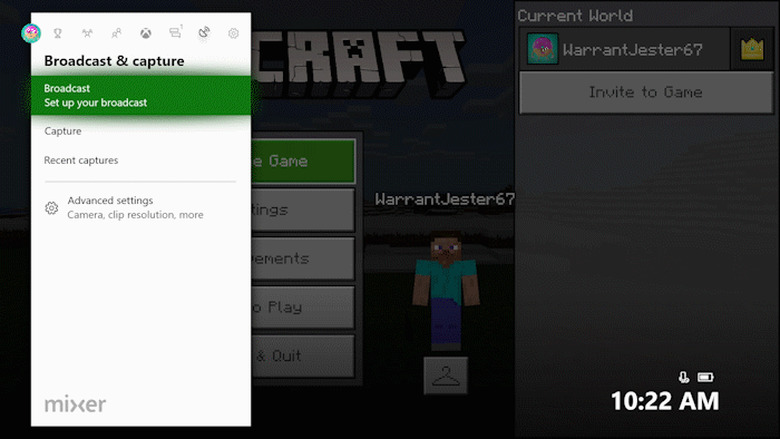The height and width of the screenshot is (439, 780).
Task: Open the Multiplayer tab icon
Action: (x=87, y=33)
